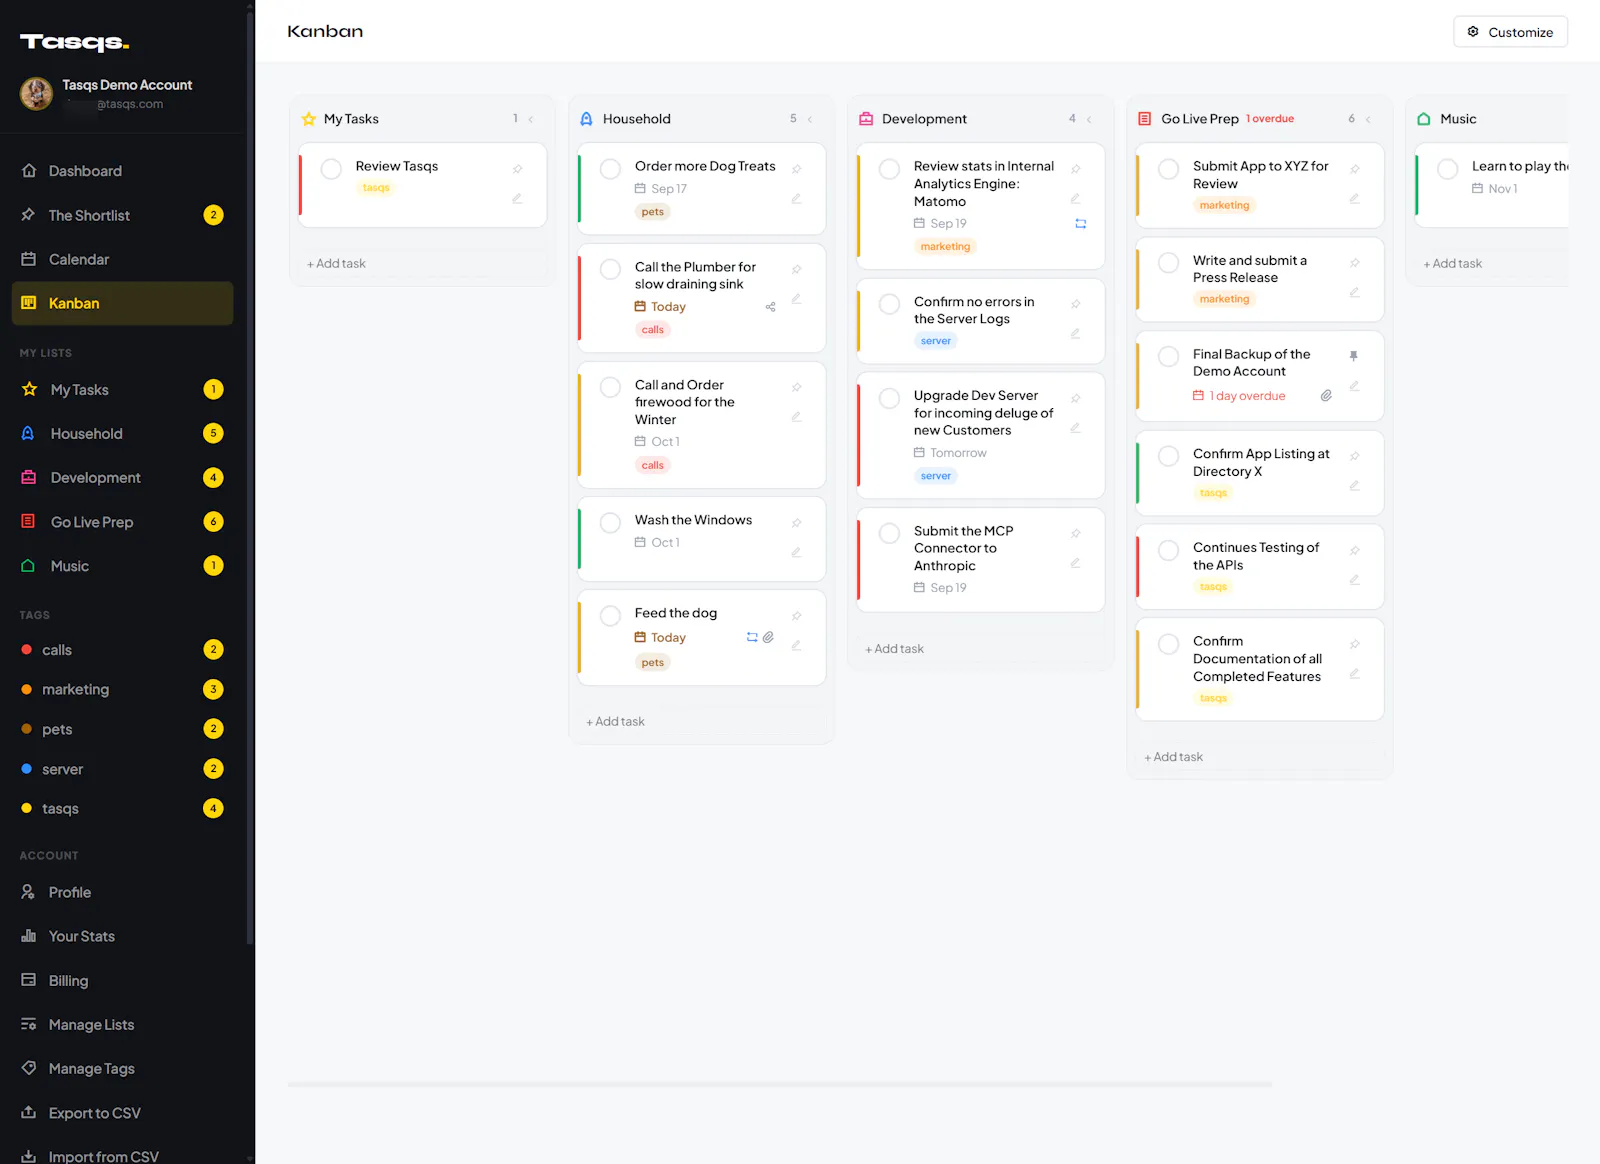The image size is (1600, 1164).
Task: Tick the 'Submit App to XYZ for Review' circle
Action: (x=1168, y=169)
